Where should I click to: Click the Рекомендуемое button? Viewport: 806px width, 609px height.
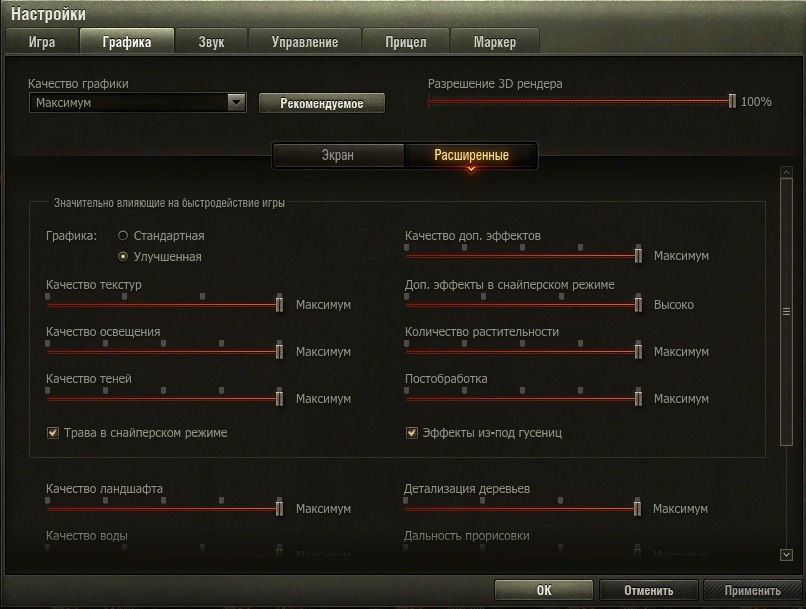pos(322,103)
